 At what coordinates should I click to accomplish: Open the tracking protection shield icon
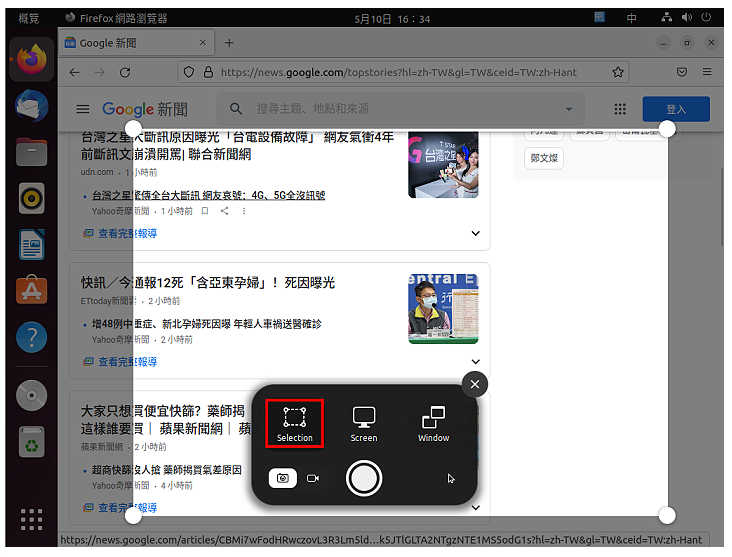click(x=189, y=72)
